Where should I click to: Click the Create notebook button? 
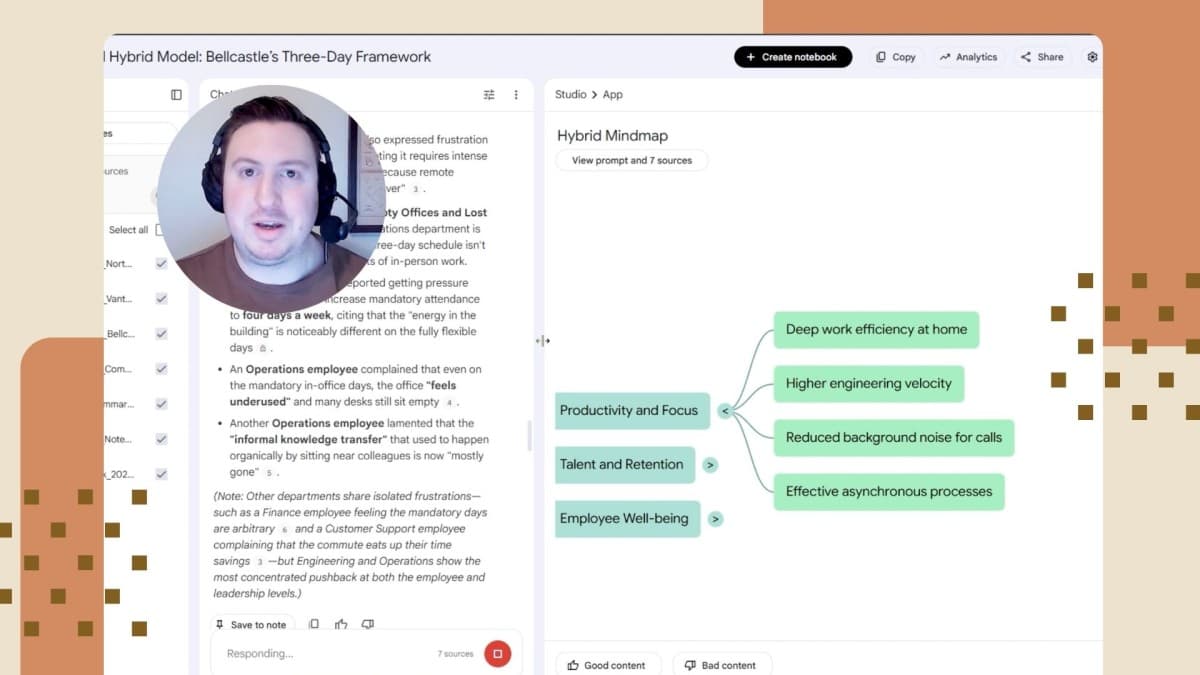[793, 57]
